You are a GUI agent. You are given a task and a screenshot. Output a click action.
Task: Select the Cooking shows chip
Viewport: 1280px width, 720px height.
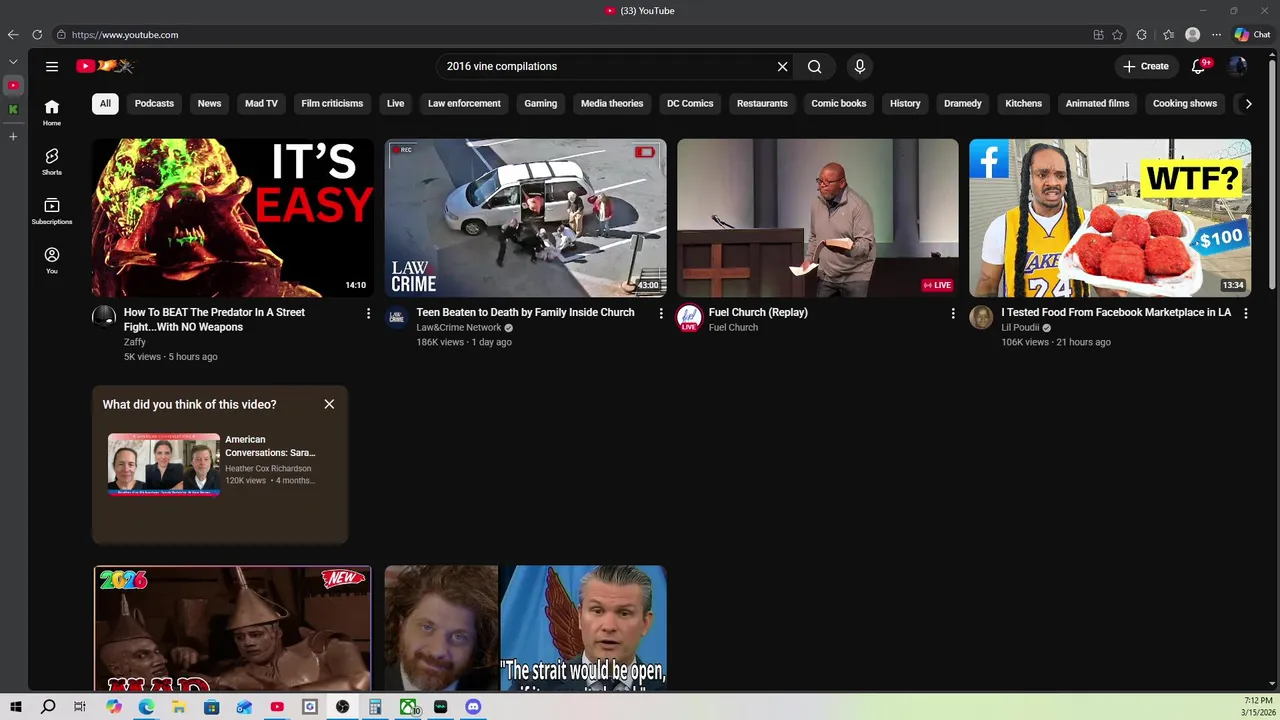click(1185, 103)
